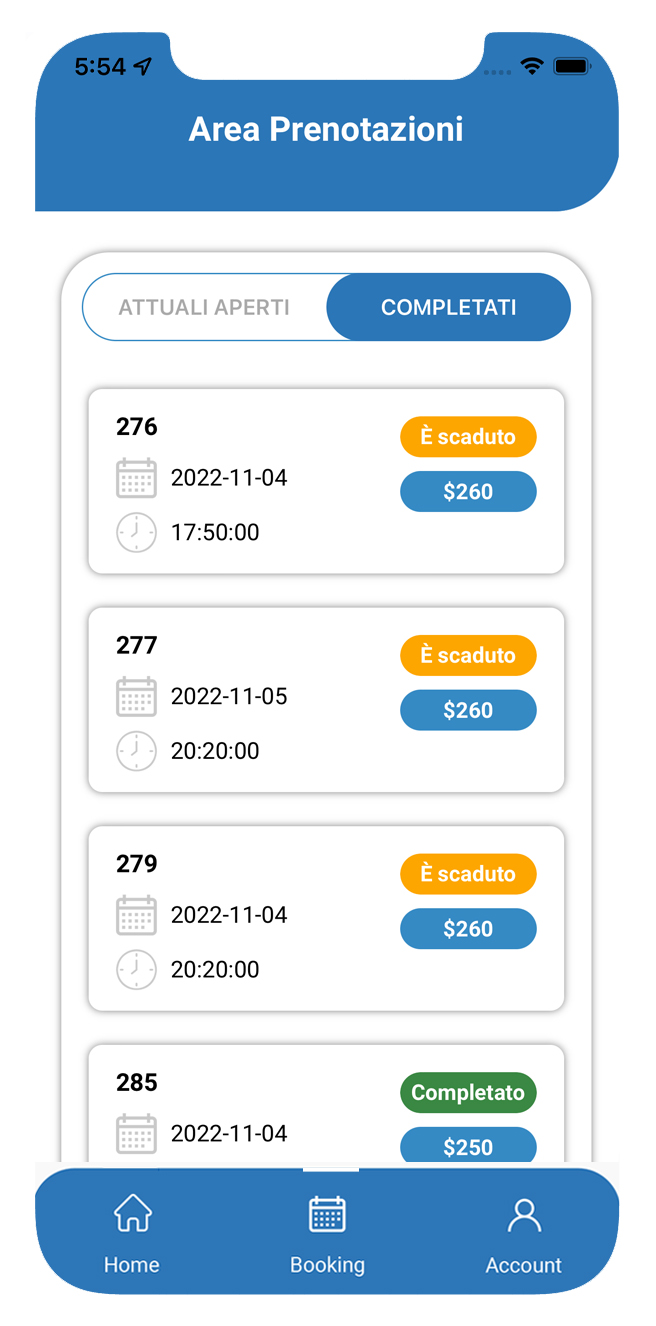Tap the Booking label in bottom bar
Screen dimensions: 656x1326
[327, 1265]
